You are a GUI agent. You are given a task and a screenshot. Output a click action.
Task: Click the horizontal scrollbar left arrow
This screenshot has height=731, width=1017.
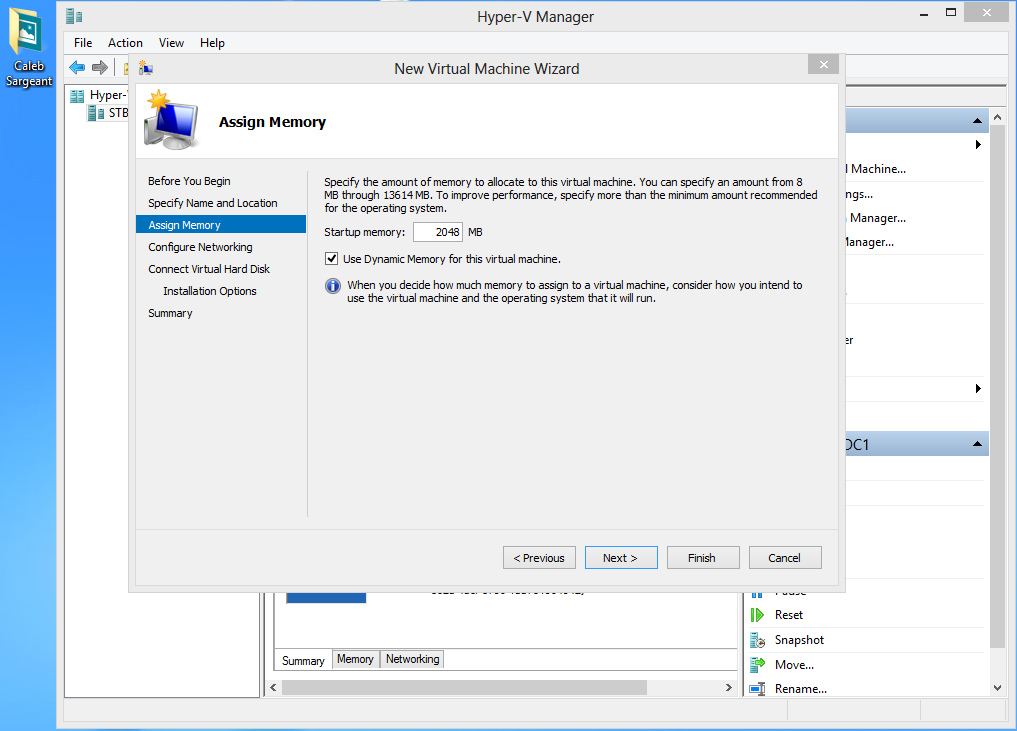click(x=273, y=688)
